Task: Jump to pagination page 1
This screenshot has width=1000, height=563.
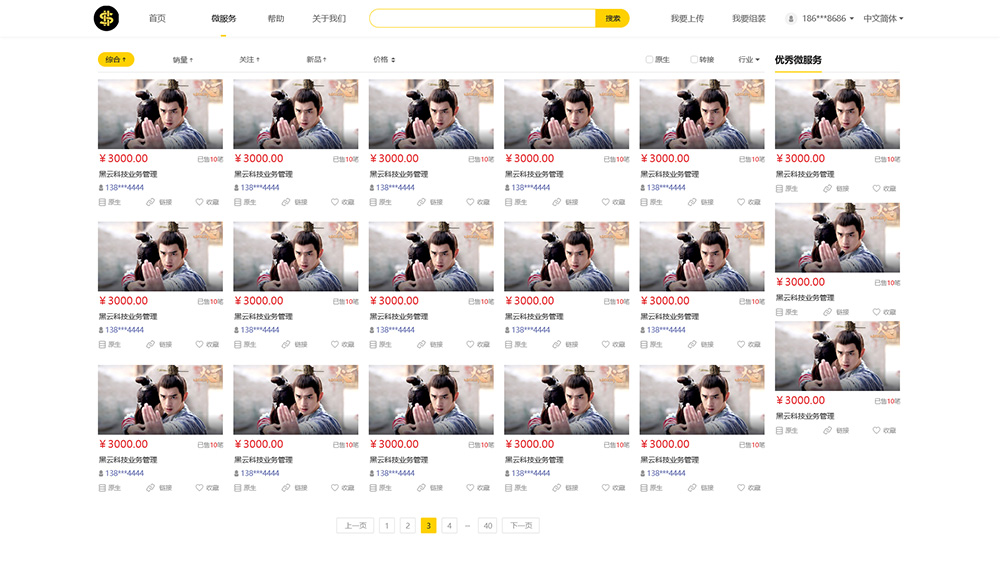Action: coord(386,525)
